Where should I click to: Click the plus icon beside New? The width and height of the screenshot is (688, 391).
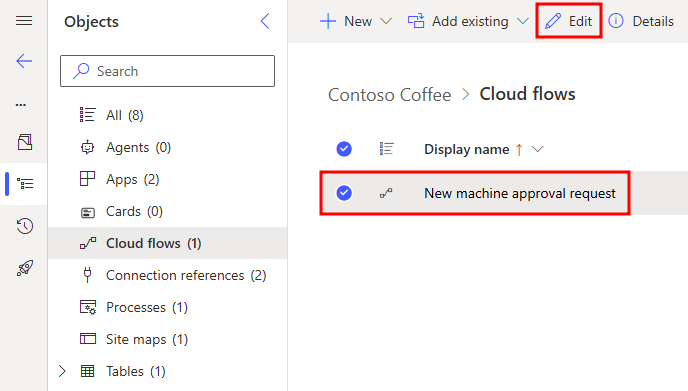tap(328, 21)
